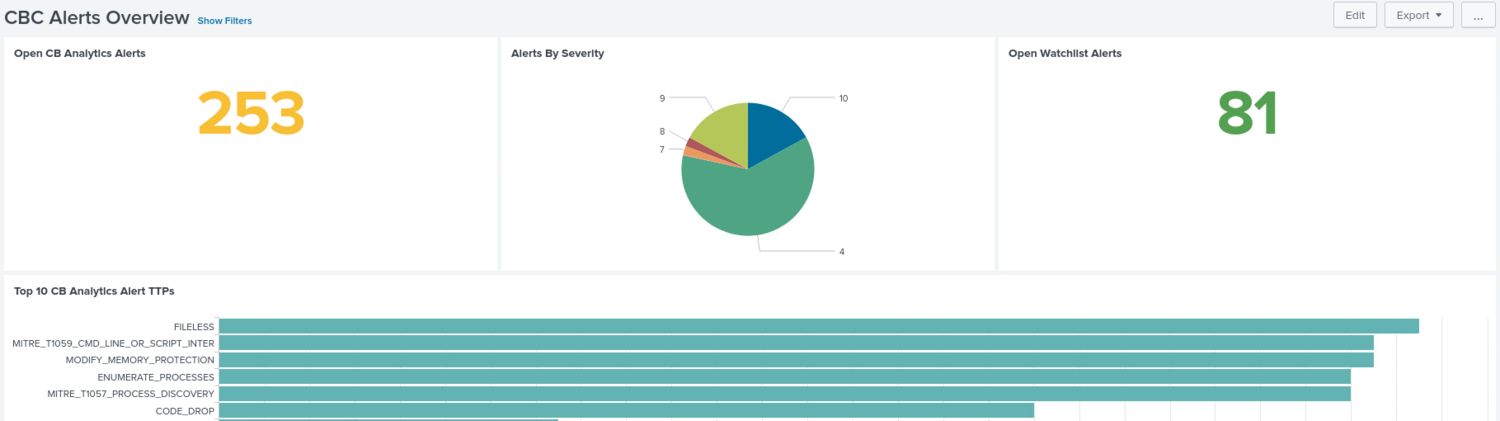Click the MITRE_T1057_PROCESS_DISCOVERY bar

coord(785,394)
